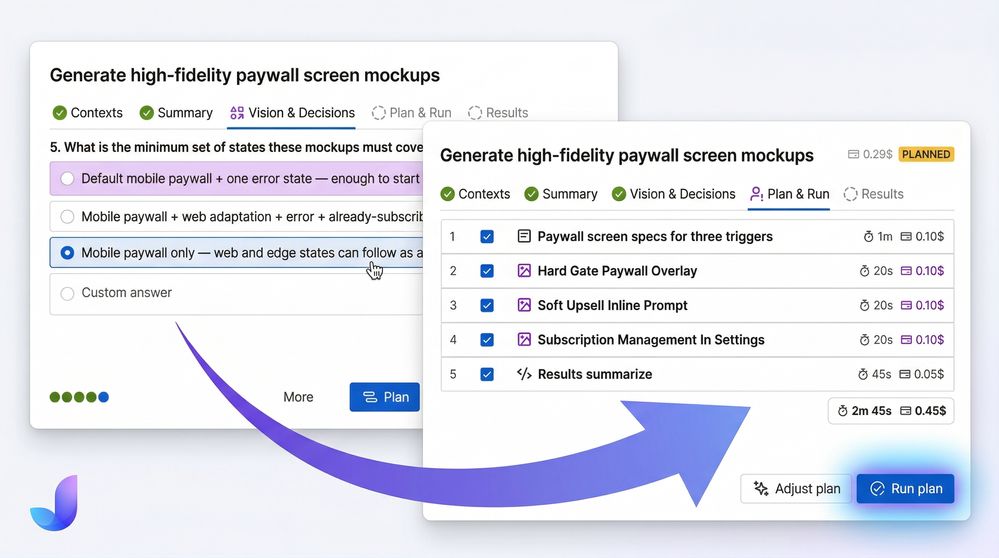
Task: Uncheck Results summarize step checkbox
Action: 487,374
